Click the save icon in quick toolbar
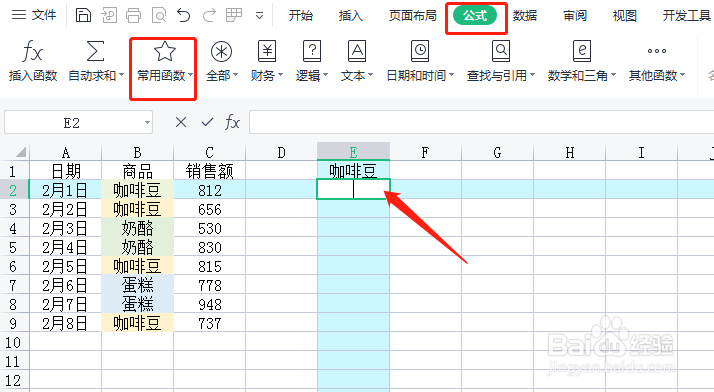This screenshot has height=392, width=714. (83, 15)
